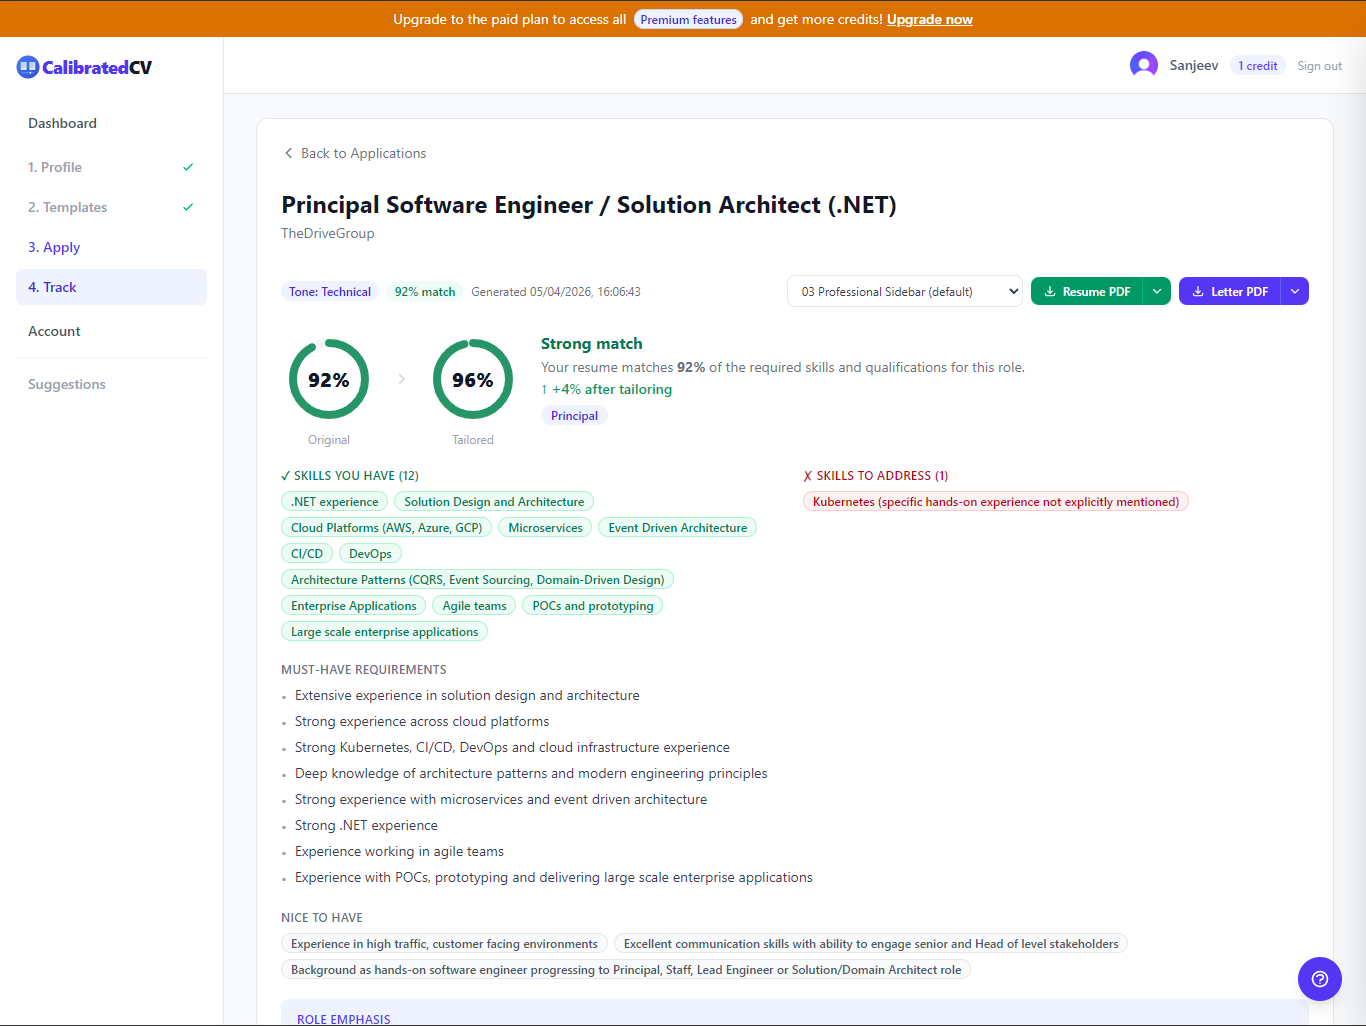Open the help question mark button

point(1320,979)
